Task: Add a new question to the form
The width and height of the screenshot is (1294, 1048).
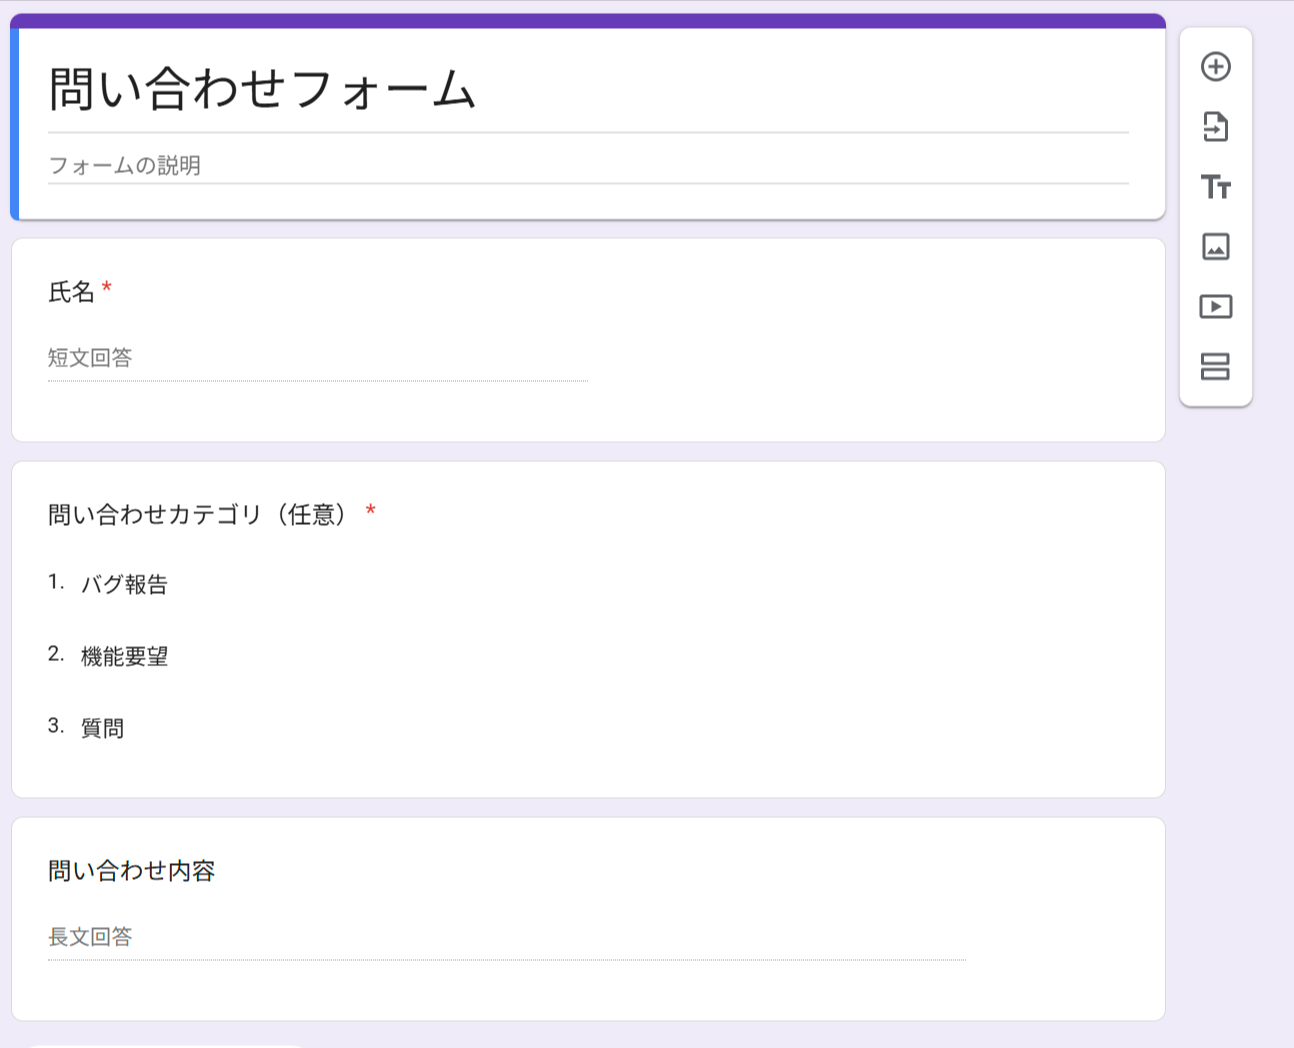Action: click(1216, 66)
